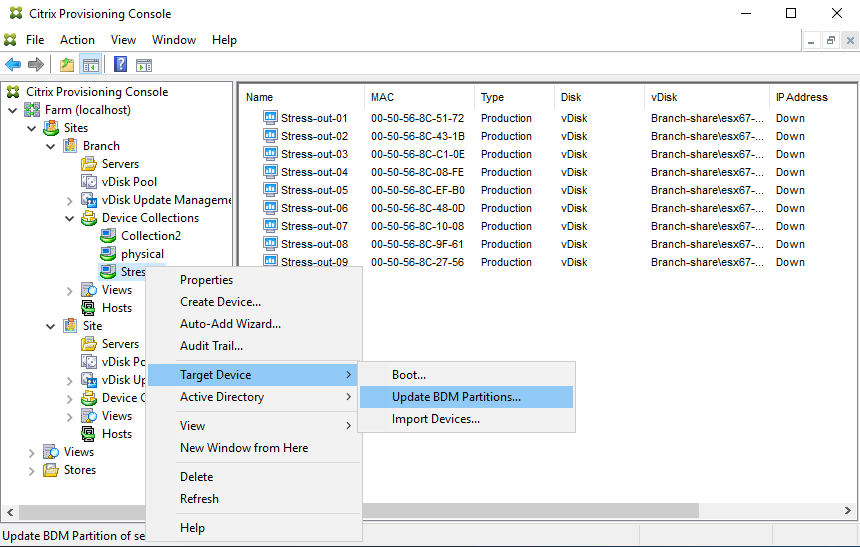
Task: Sort the device list by MAC column header
Action: (x=382, y=97)
